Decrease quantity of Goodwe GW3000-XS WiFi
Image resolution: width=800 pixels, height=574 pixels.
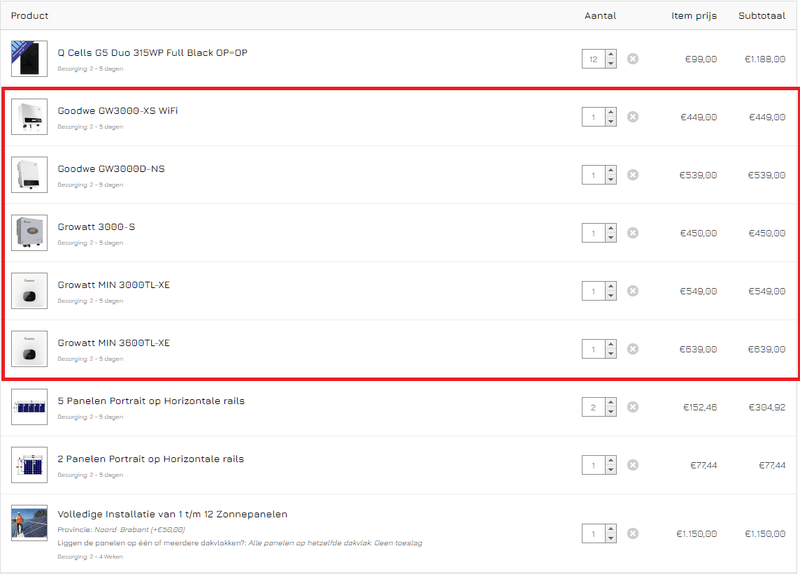611,121
